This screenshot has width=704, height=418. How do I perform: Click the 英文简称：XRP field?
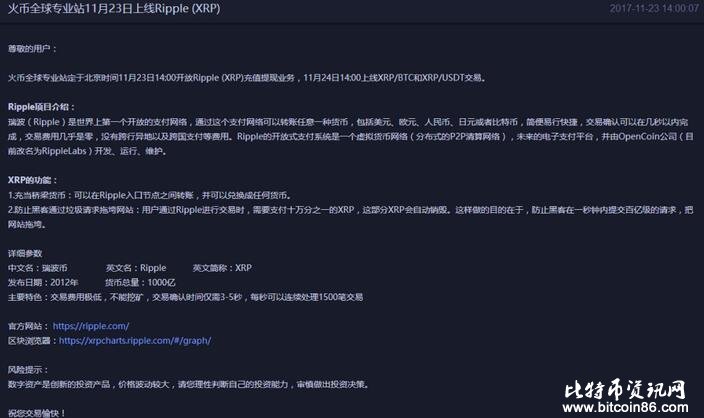click(223, 268)
